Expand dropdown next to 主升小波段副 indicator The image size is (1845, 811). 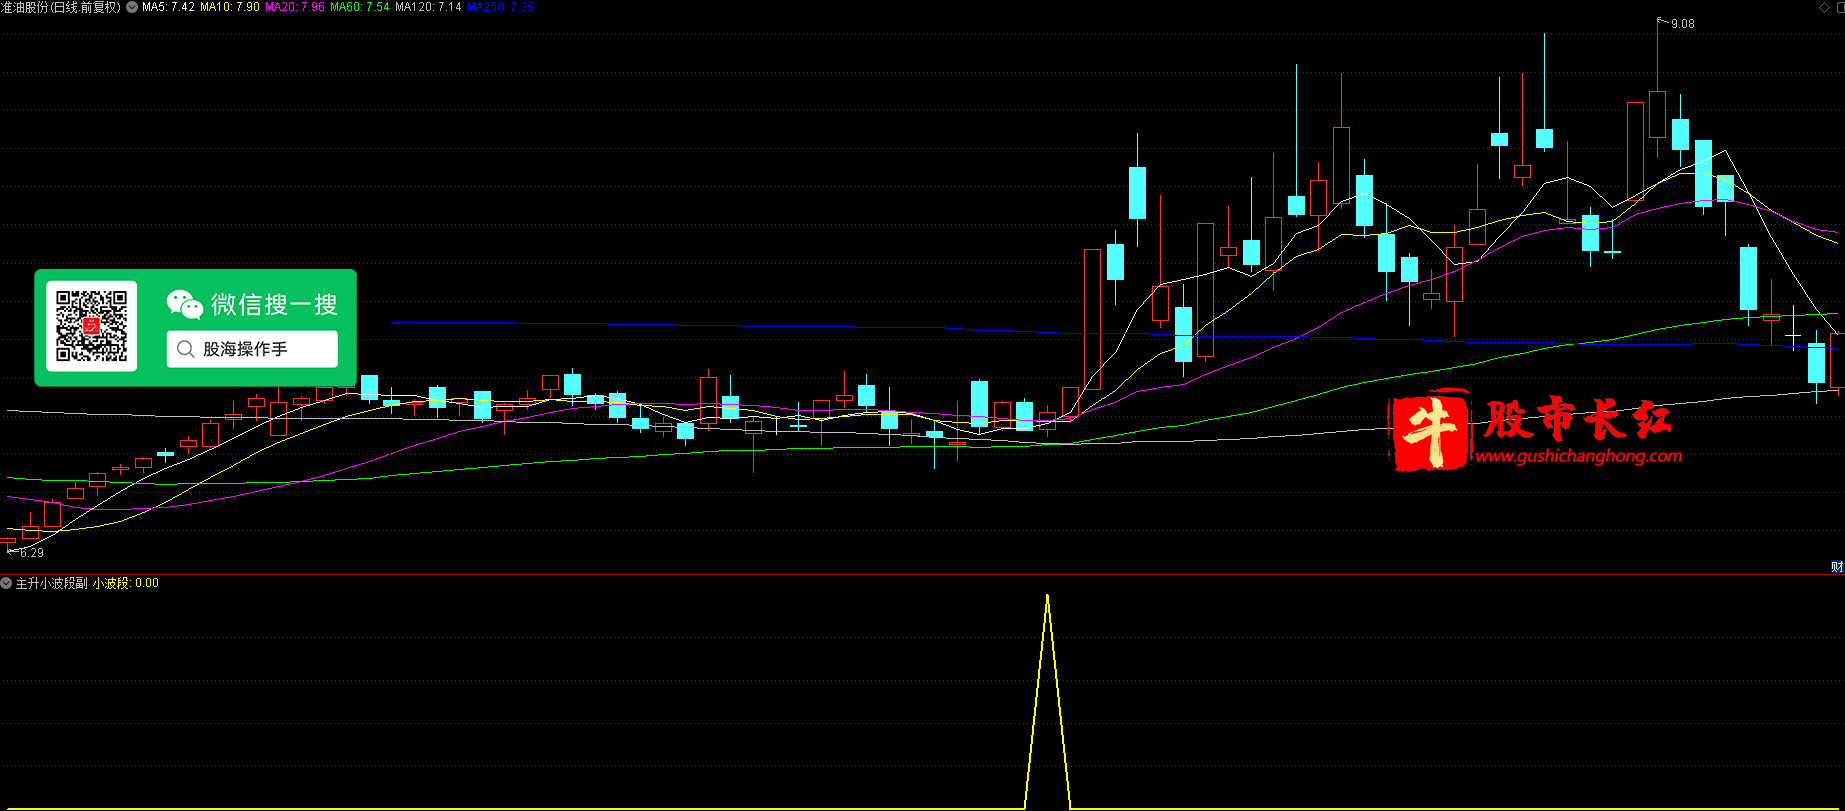coord(6,583)
